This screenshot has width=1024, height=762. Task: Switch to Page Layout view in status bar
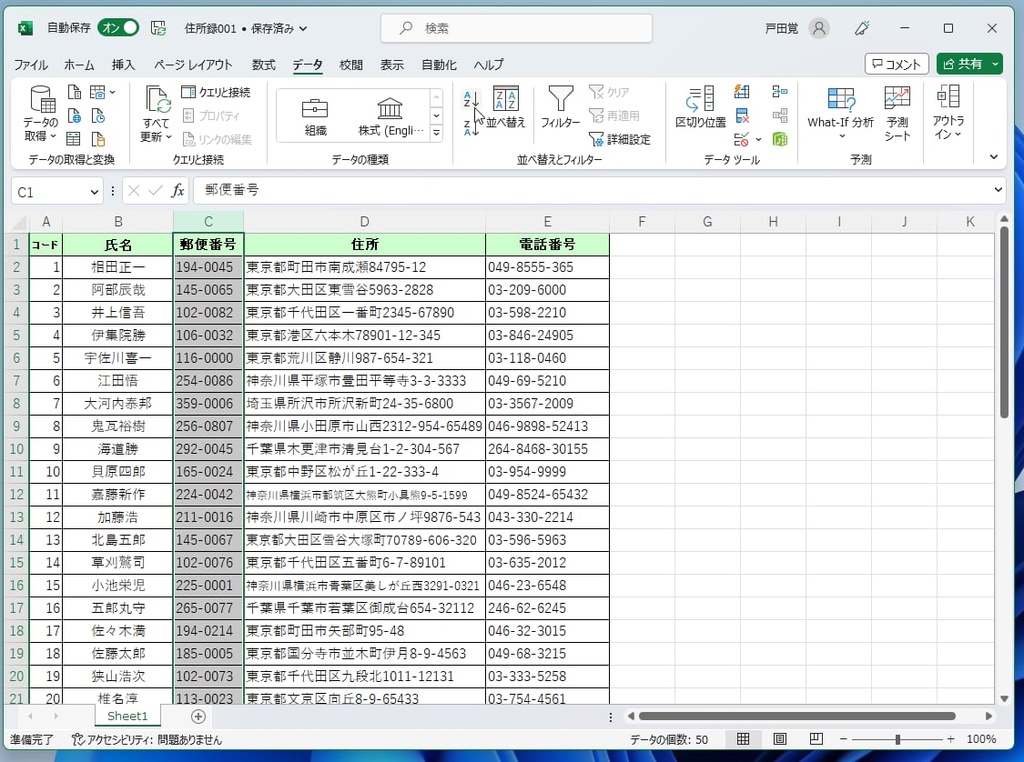(x=780, y=739)
